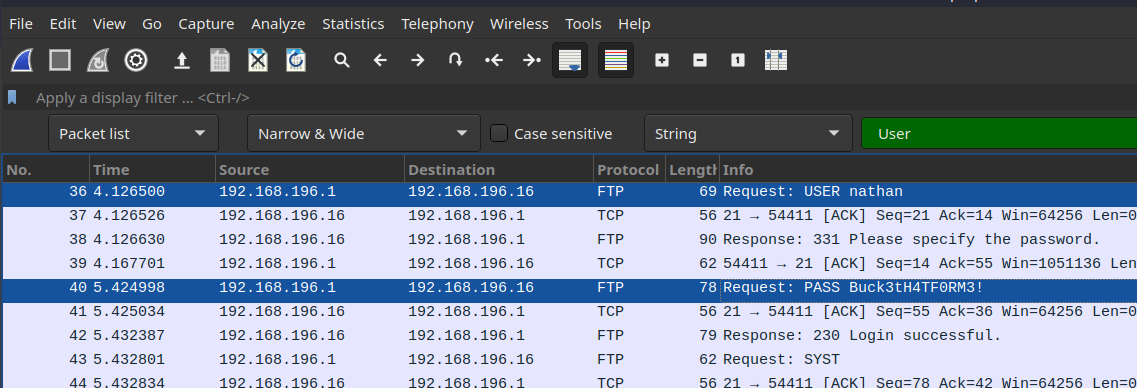Open a capture file
The height and width of the screenshot is (388, 1137).
(182, 60)
